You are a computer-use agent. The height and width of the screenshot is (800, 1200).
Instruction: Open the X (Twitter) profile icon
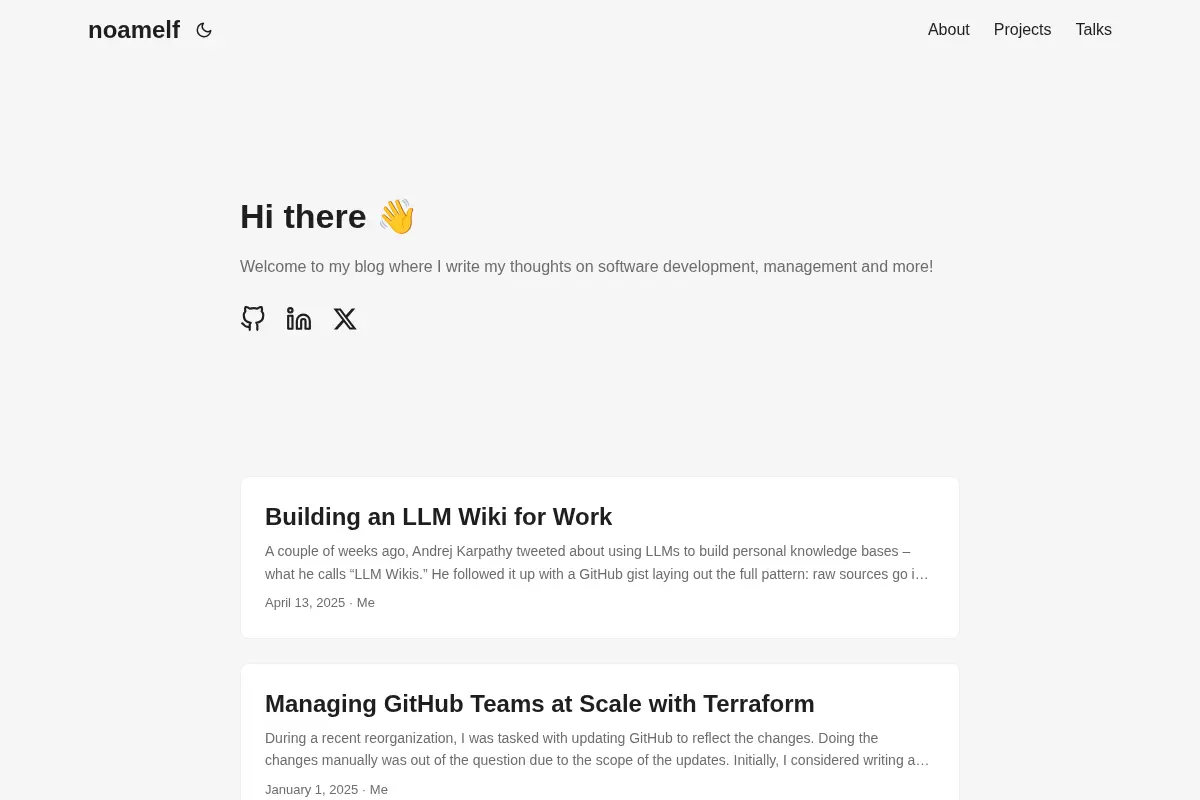(x=345, y=319)
